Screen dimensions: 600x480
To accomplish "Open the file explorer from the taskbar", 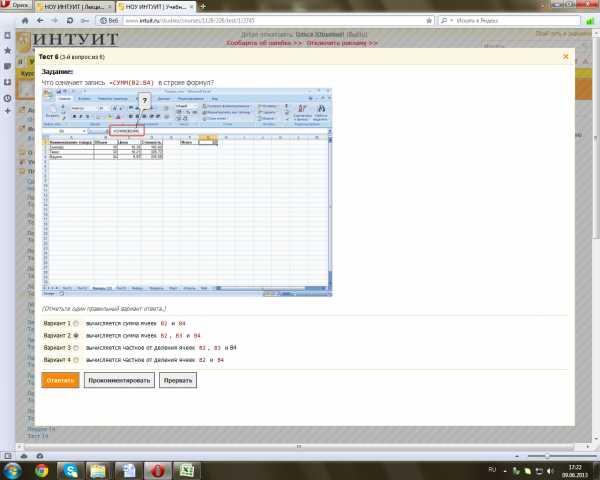I will click(x=98, y=471).
